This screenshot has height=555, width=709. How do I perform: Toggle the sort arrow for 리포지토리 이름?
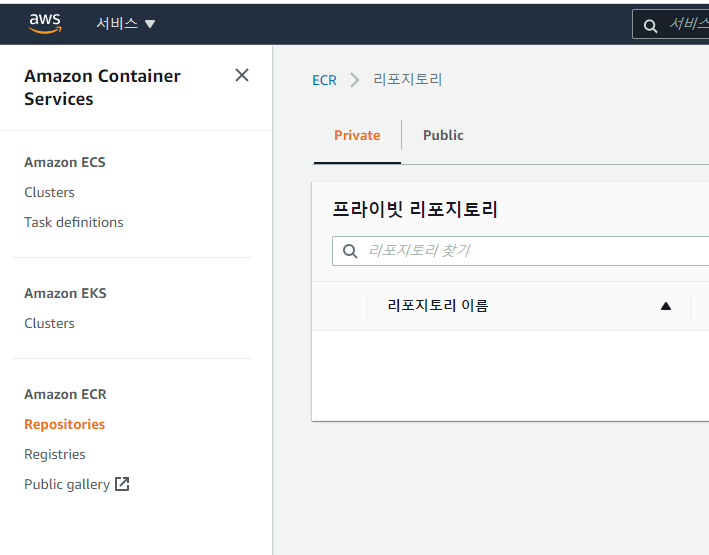click(x=666, y=306)
